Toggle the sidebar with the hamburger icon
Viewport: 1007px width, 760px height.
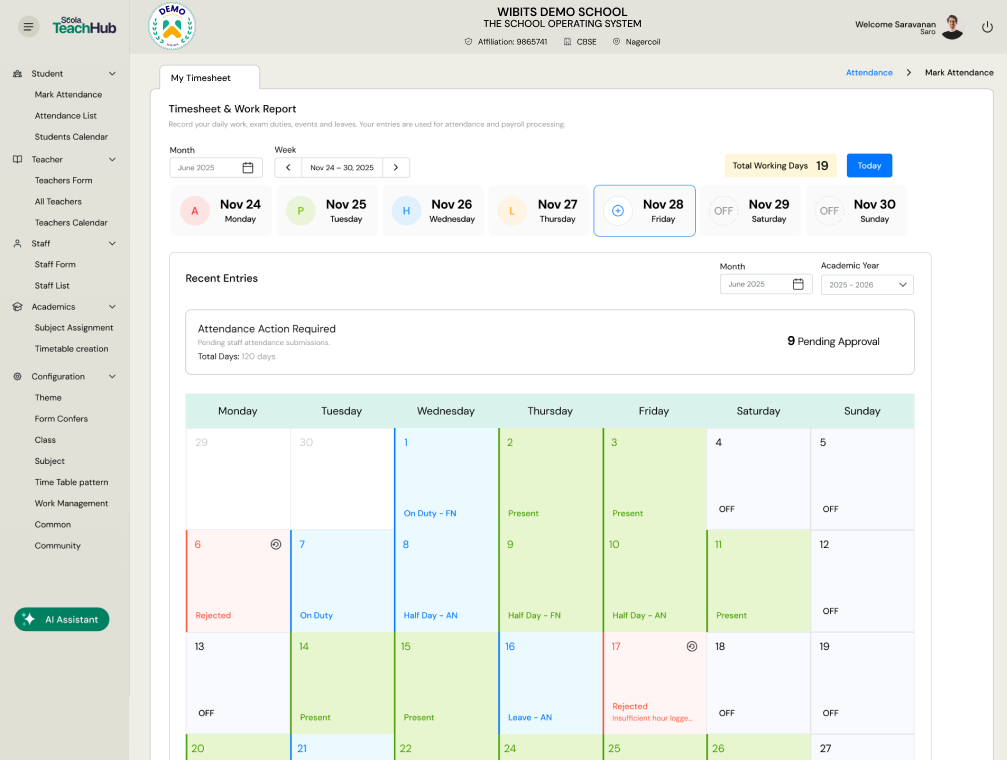pos(28,26)
